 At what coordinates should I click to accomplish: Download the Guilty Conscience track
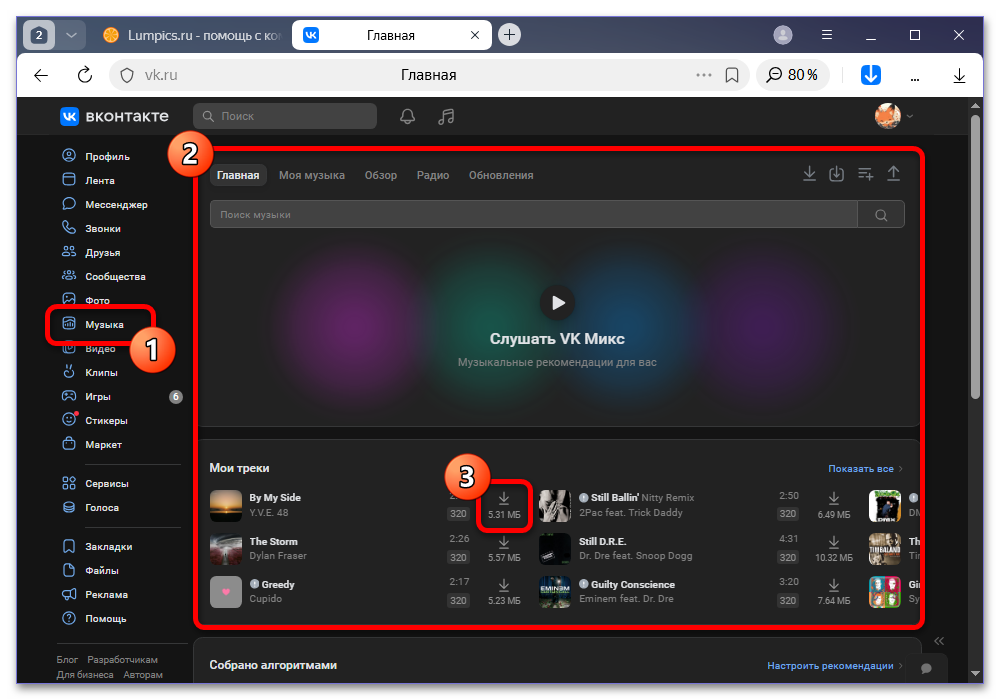click(x=834, y=592)
